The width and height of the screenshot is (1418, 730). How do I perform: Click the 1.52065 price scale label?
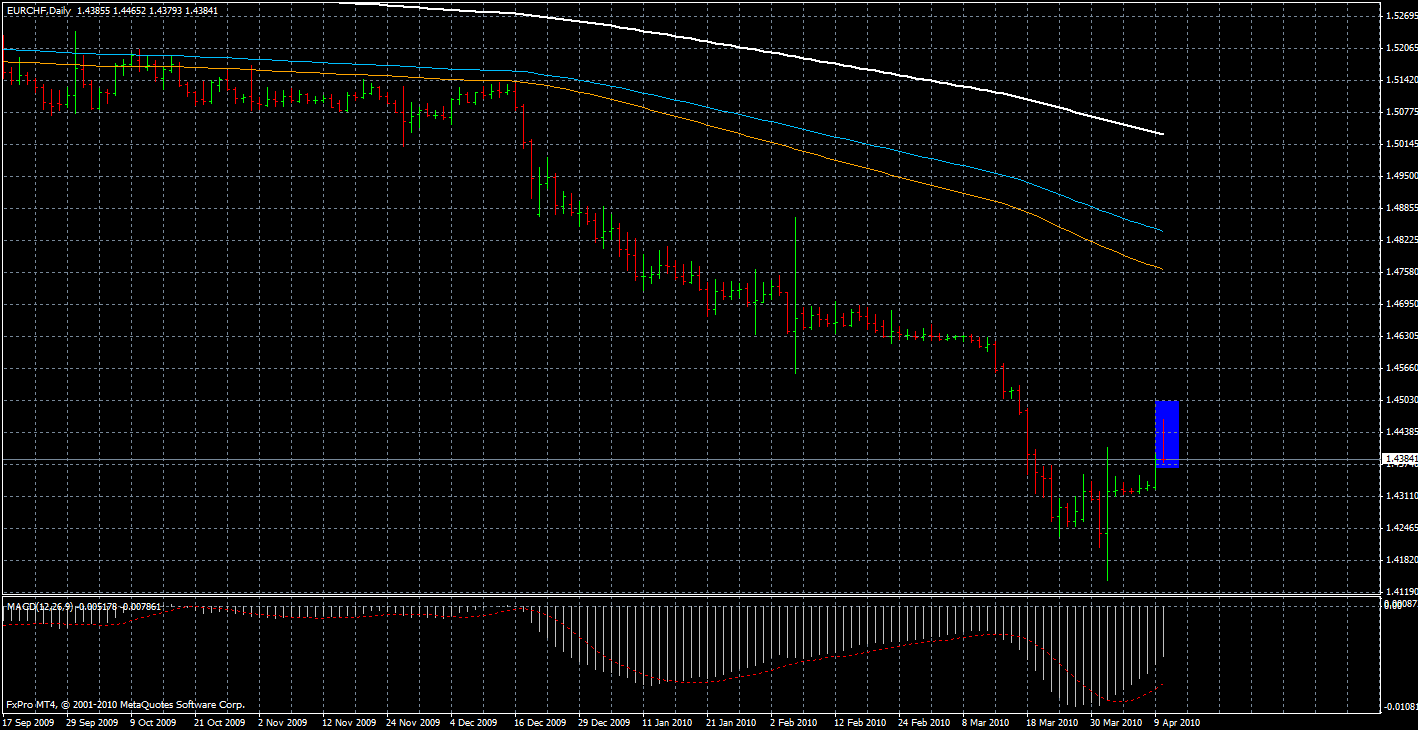(1401, 48)
